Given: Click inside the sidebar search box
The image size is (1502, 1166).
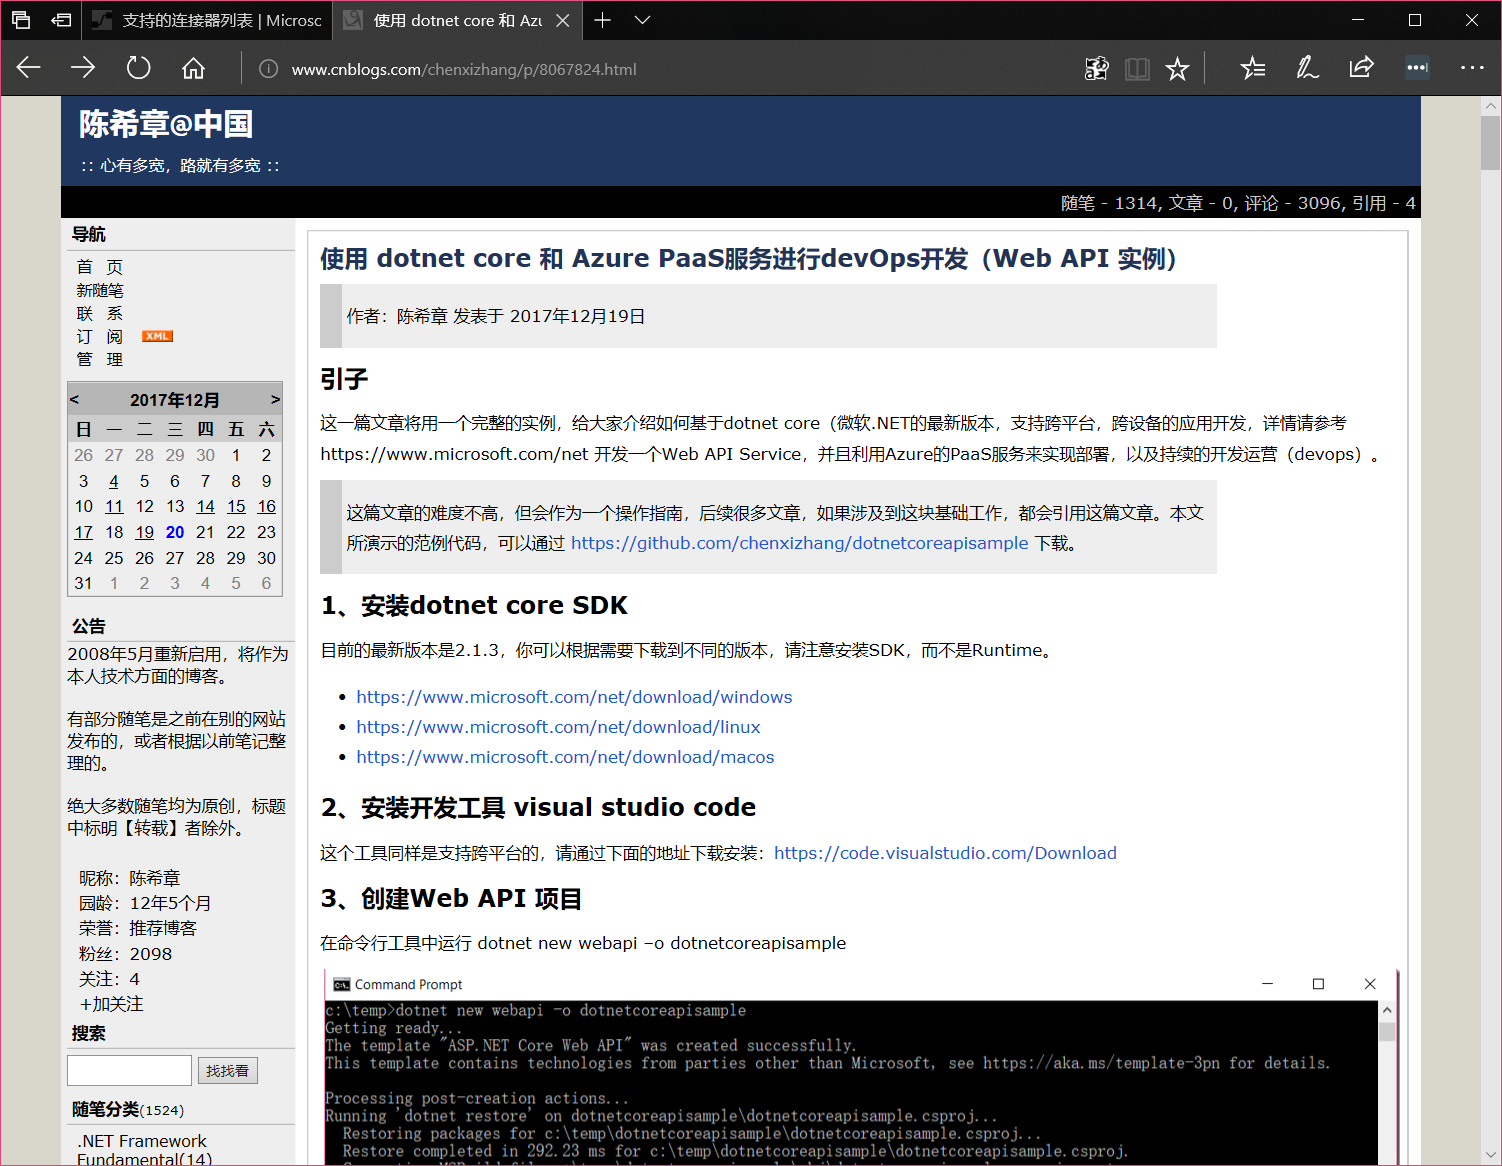Looking at the screenshot, I should [129, 1069].
